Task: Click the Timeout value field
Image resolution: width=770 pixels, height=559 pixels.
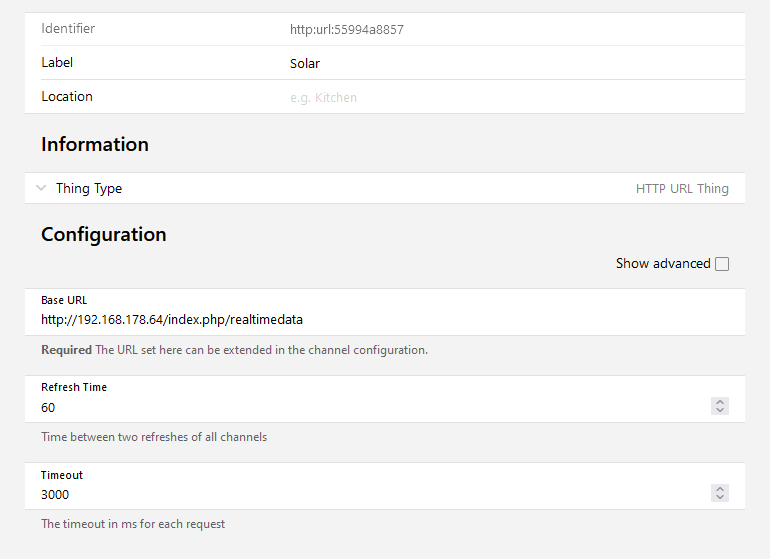Action: (370, 494)
